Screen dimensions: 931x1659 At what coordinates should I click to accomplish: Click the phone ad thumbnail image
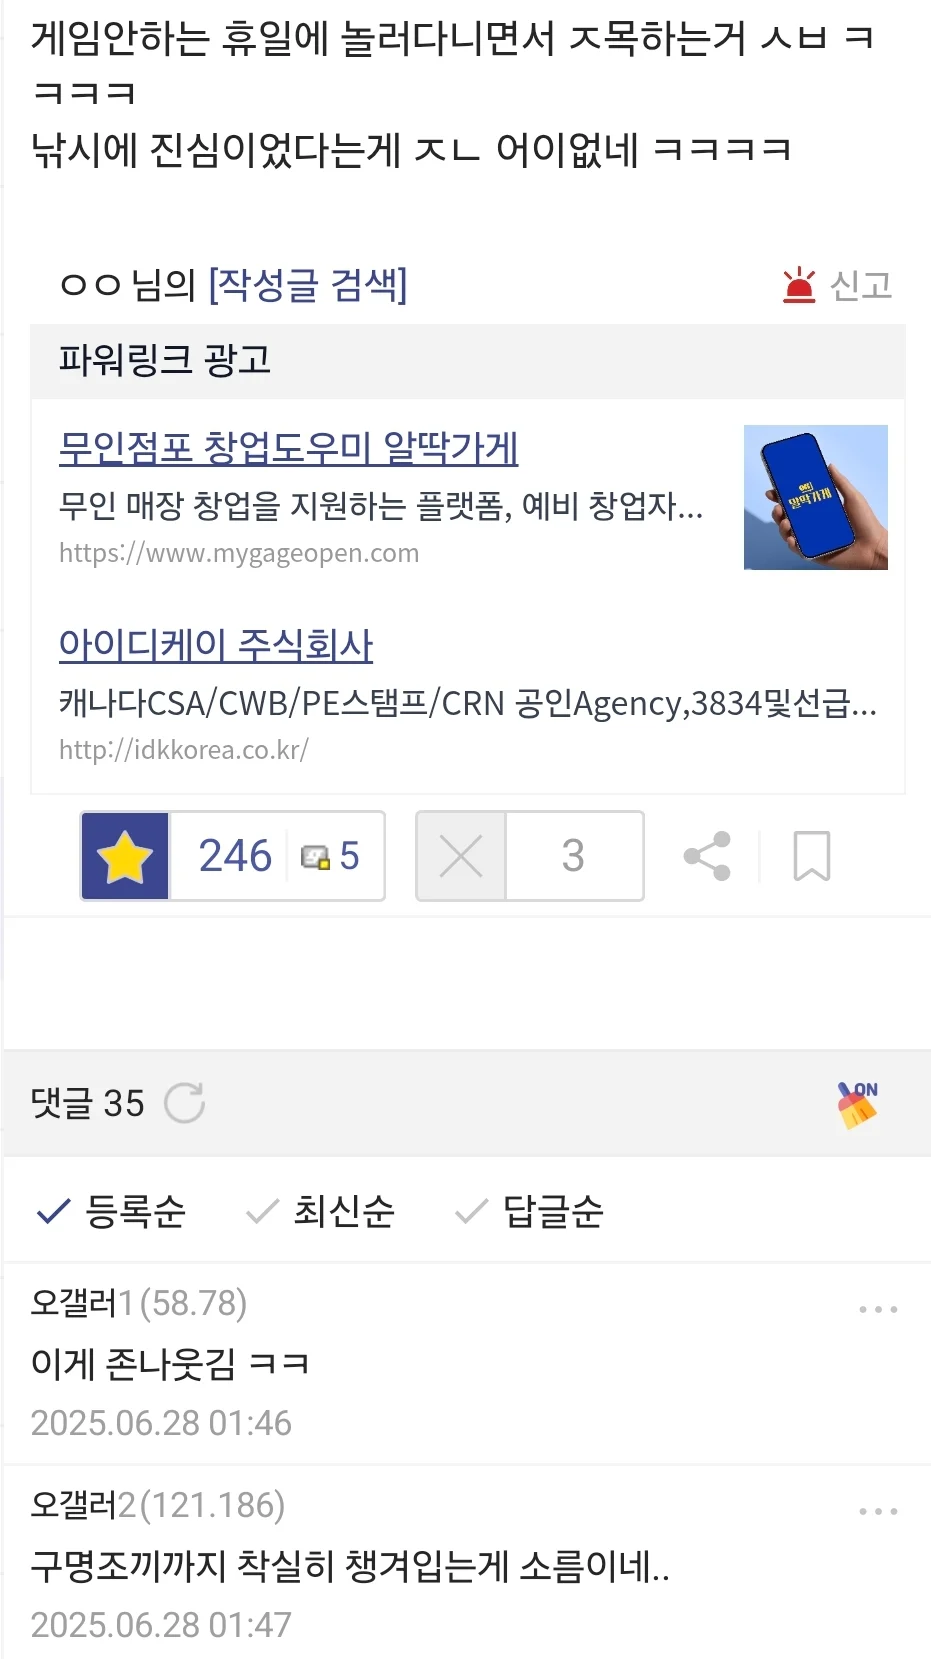[x=816, y=497]
